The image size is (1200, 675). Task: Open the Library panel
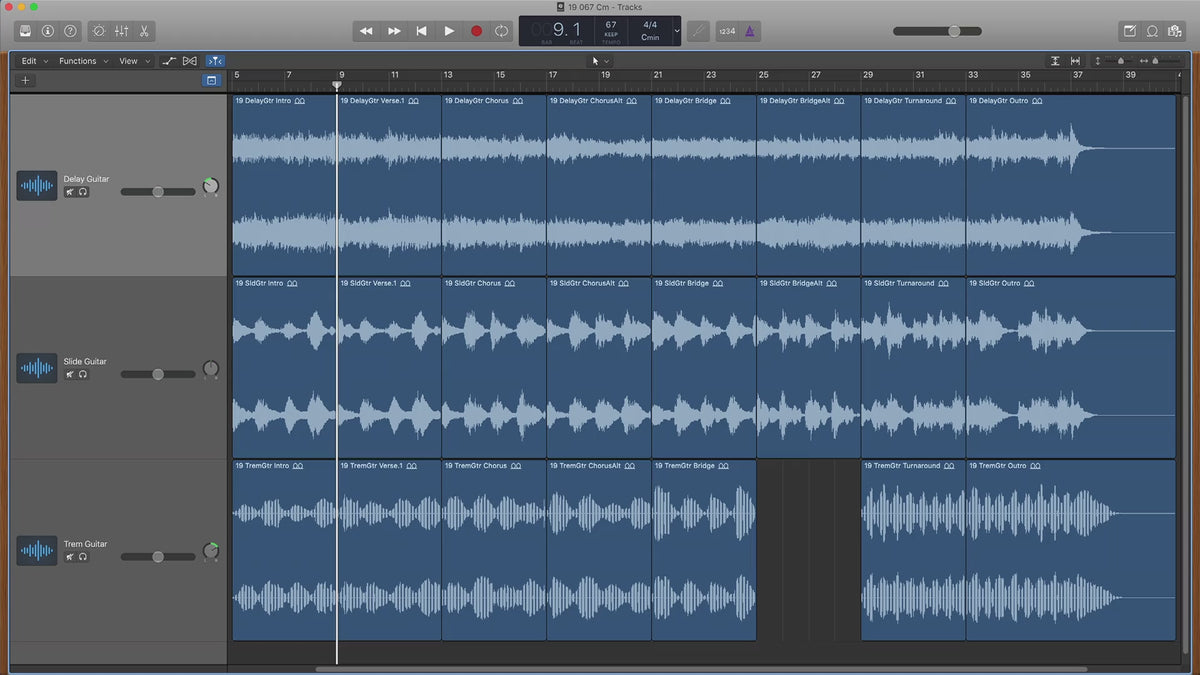point(25,31)
